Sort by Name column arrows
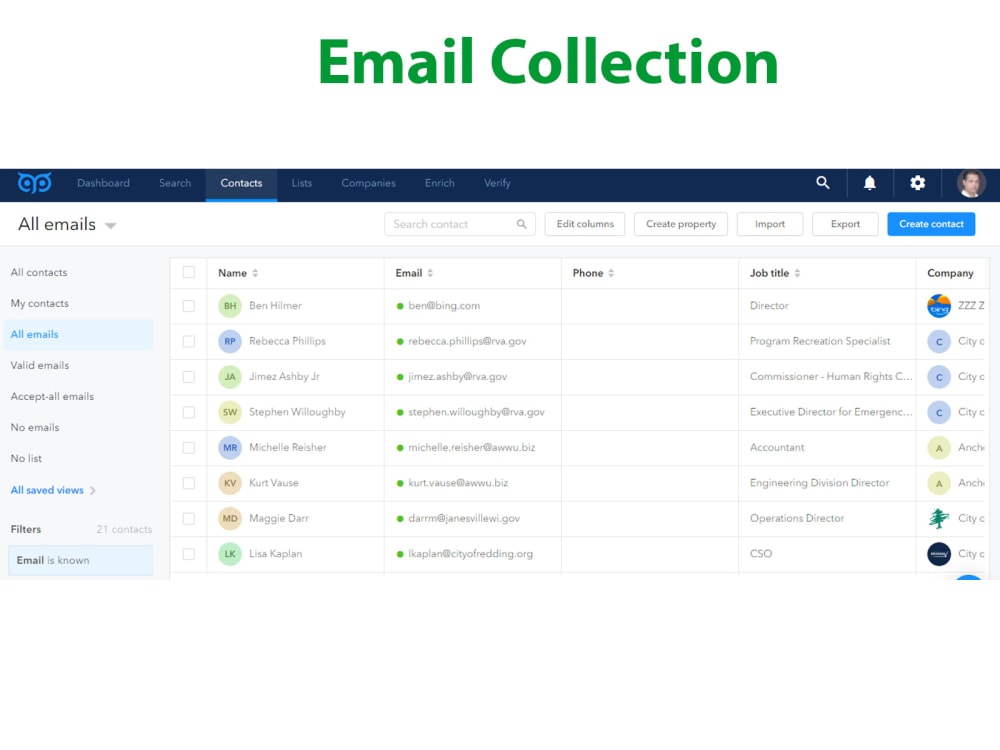Viewport: 1000px width, 750px height. coord(255,273)
